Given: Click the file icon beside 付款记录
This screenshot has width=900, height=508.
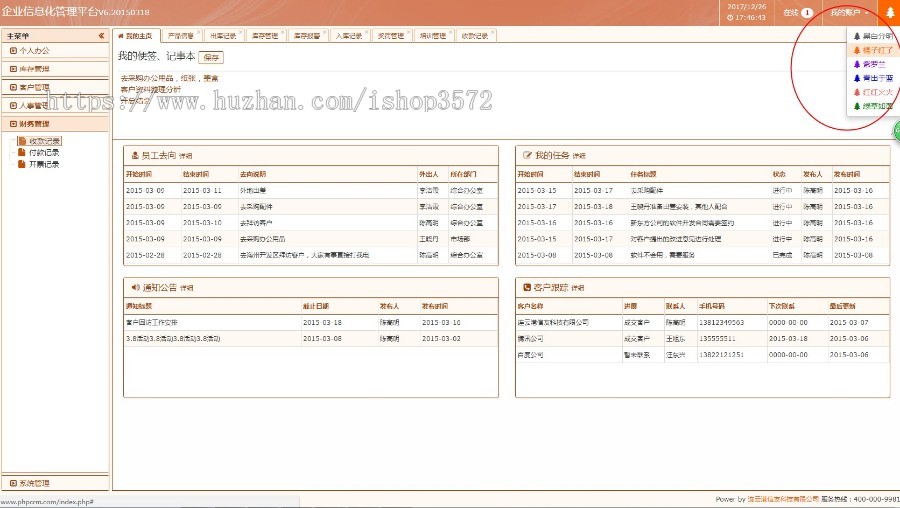Looking at the screenshot, I should coord(22,152).
